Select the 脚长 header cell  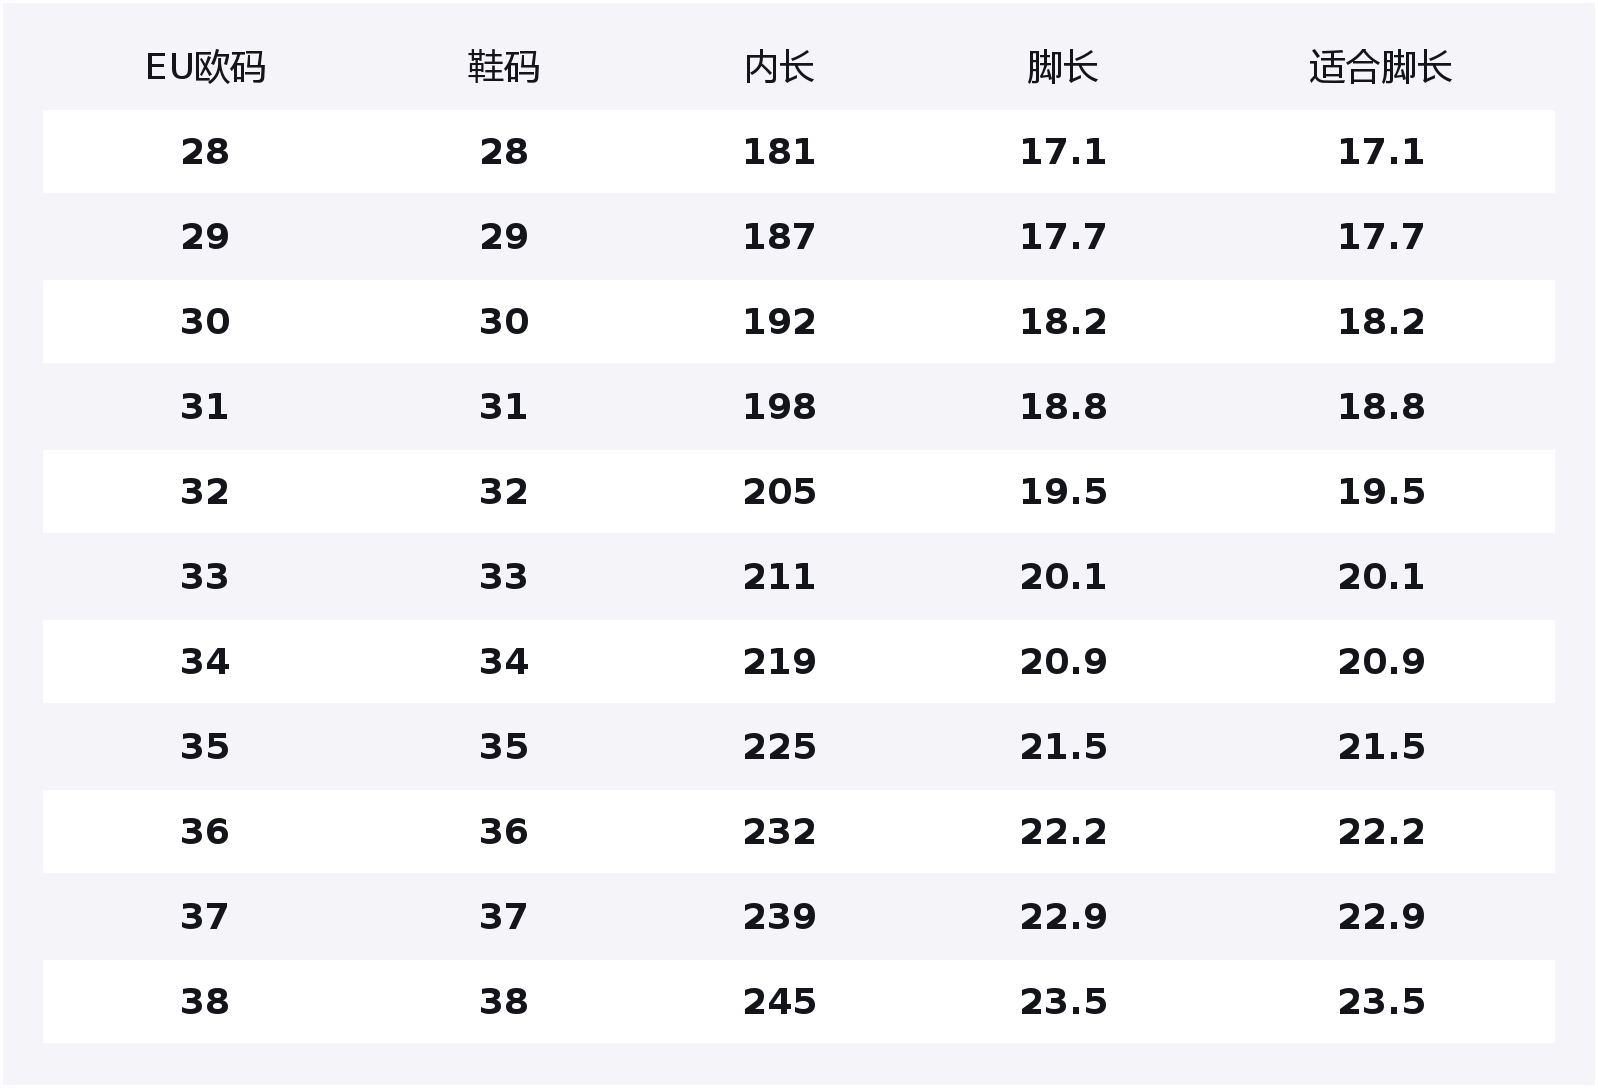coord(1062,67)
